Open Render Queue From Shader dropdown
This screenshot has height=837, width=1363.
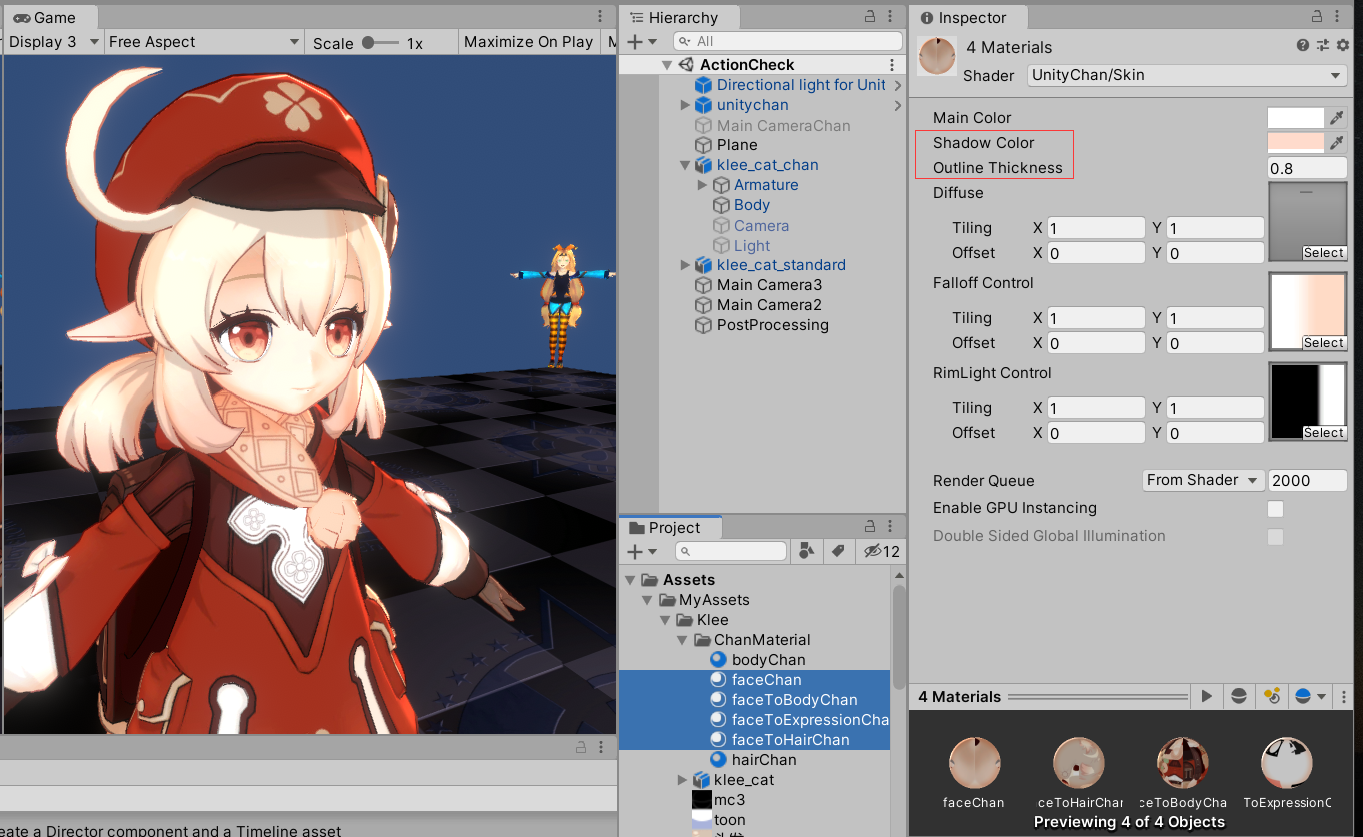(x=1203, y=480)
